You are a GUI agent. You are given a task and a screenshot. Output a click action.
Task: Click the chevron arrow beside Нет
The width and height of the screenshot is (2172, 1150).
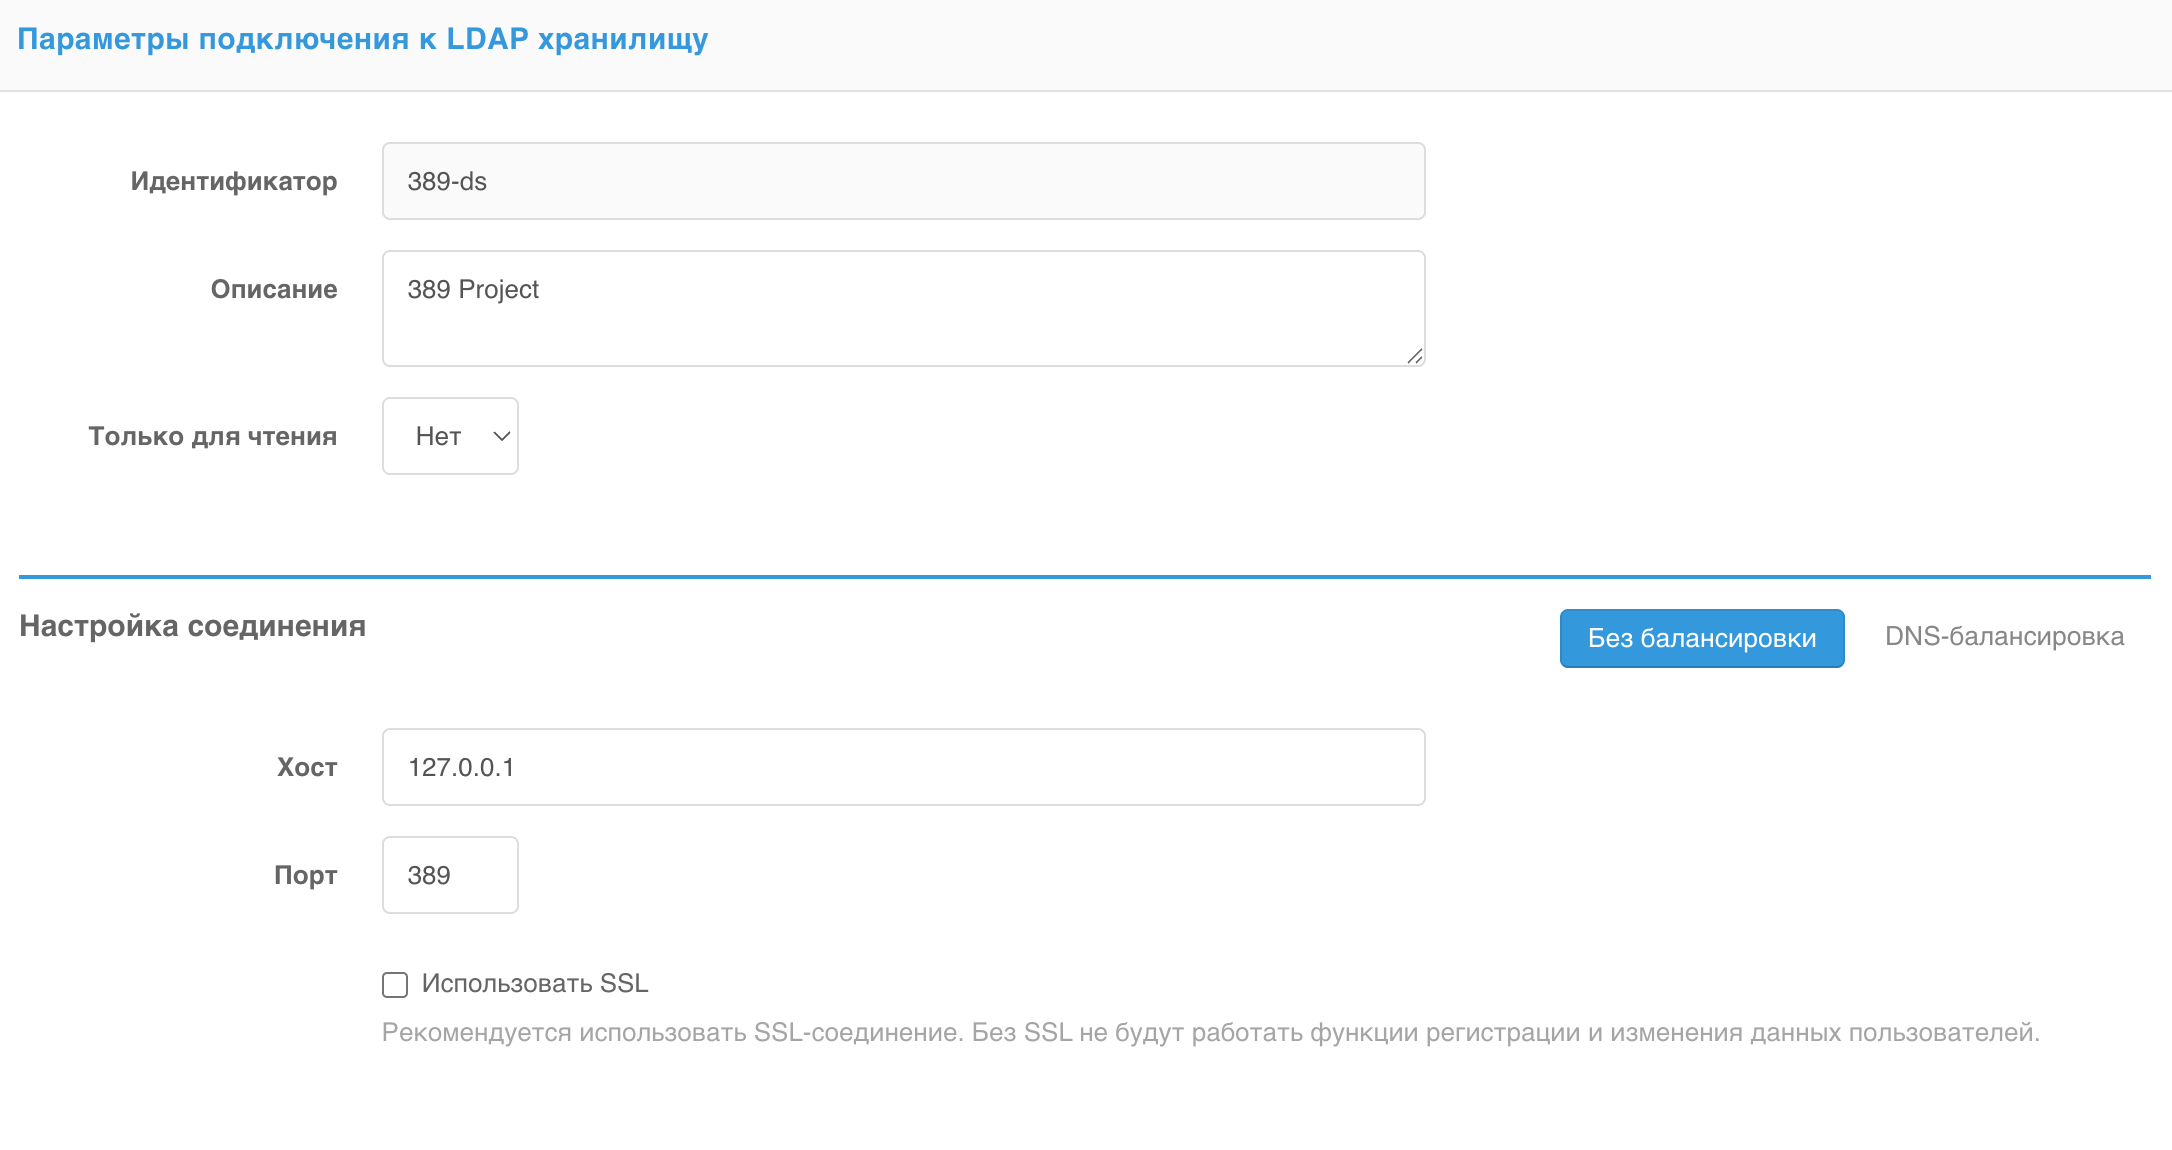(x=502, y=436)
